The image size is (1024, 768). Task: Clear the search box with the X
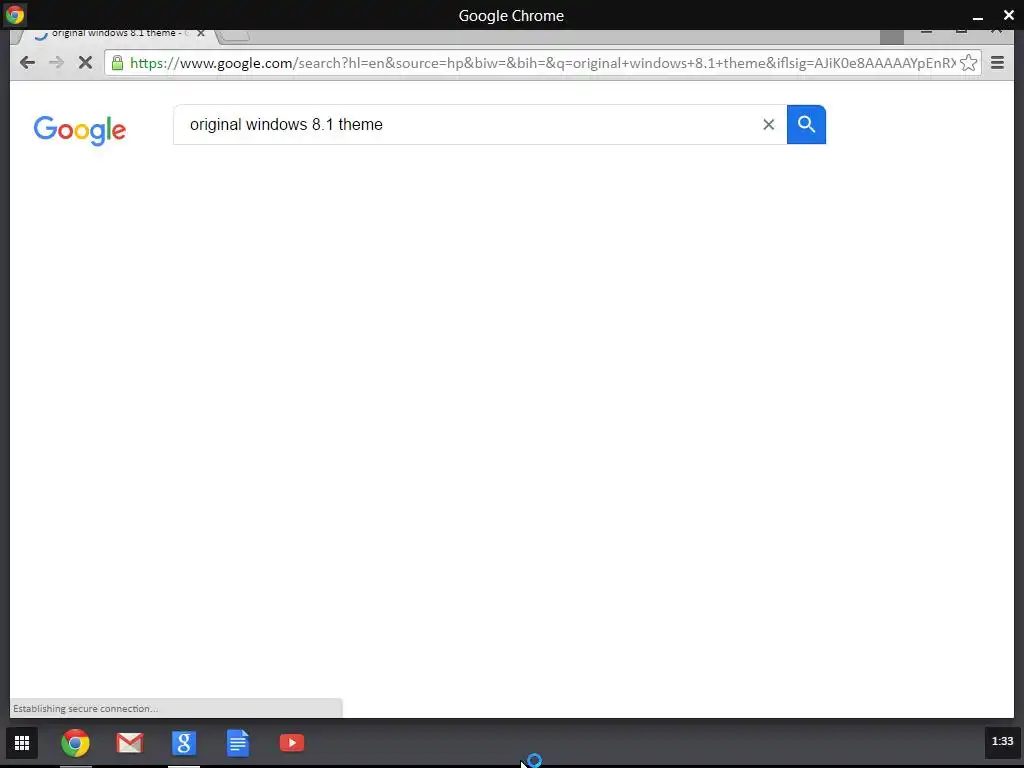(769, 124)
